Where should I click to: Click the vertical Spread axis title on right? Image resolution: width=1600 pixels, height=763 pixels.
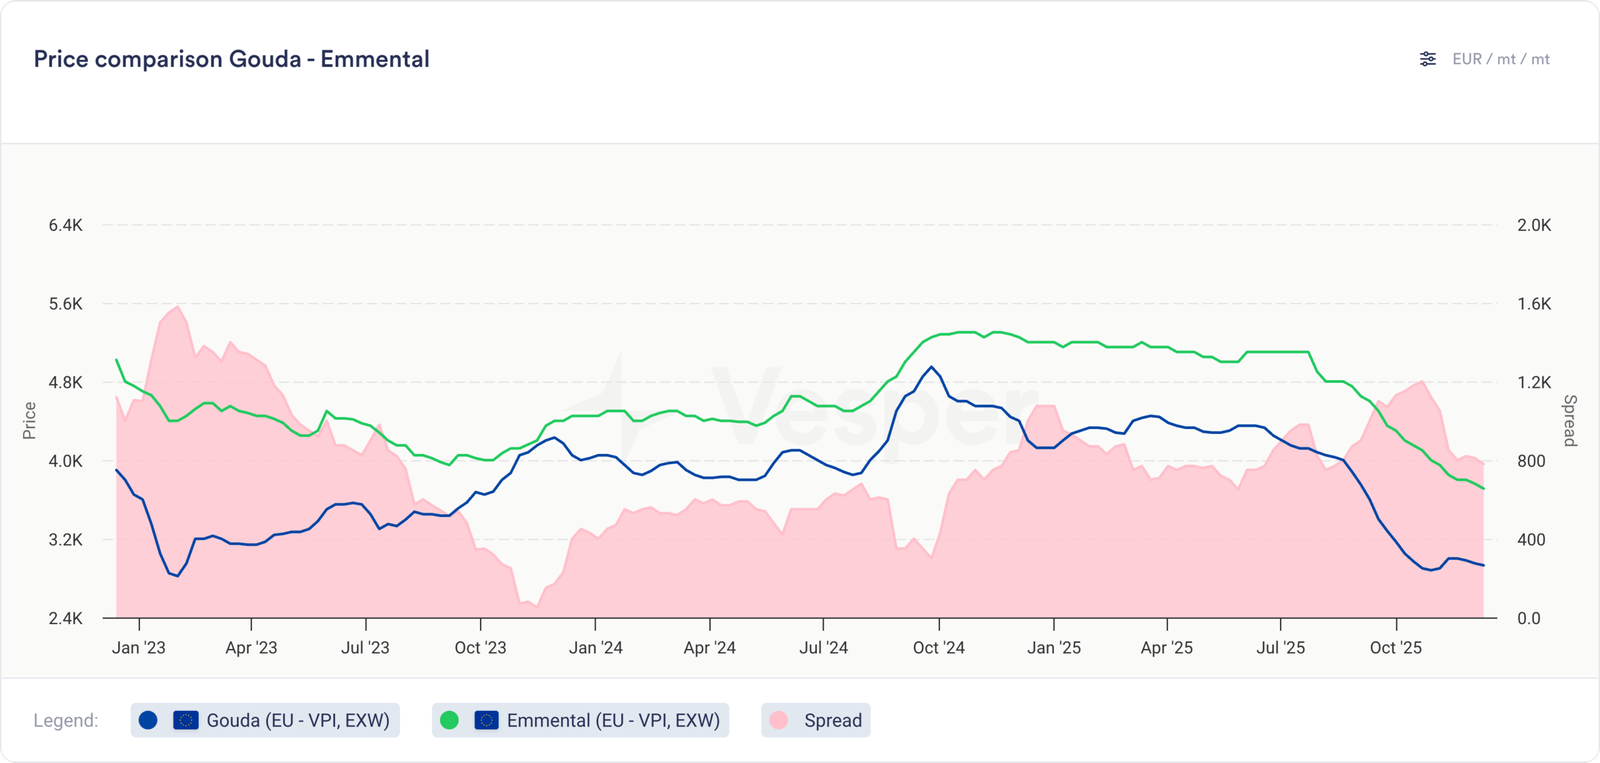(x=1570, y=421)
